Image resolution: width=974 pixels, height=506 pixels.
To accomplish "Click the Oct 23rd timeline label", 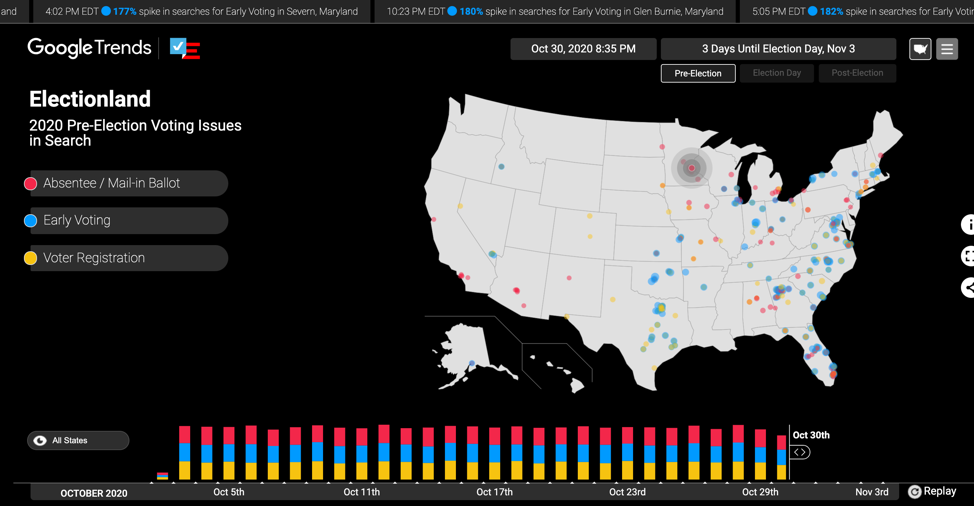I will point(627,492).
